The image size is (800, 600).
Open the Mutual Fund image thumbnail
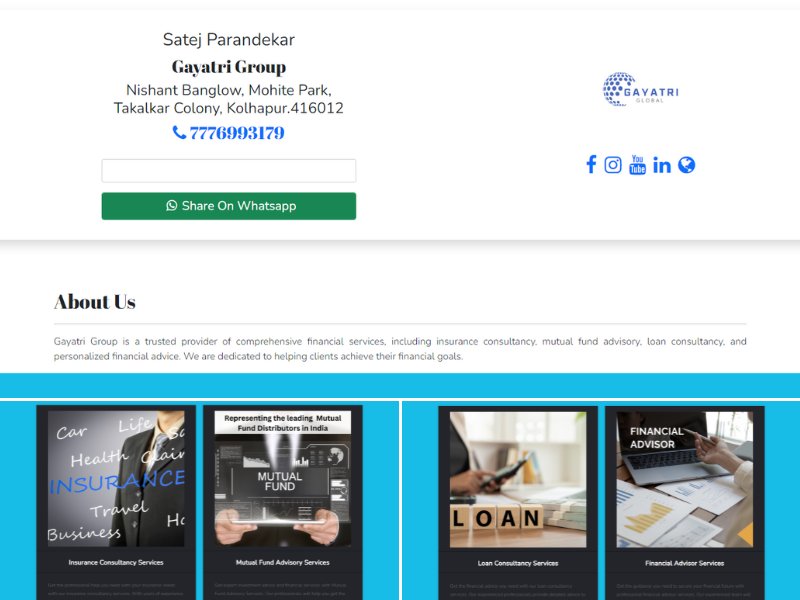(283, 479)
